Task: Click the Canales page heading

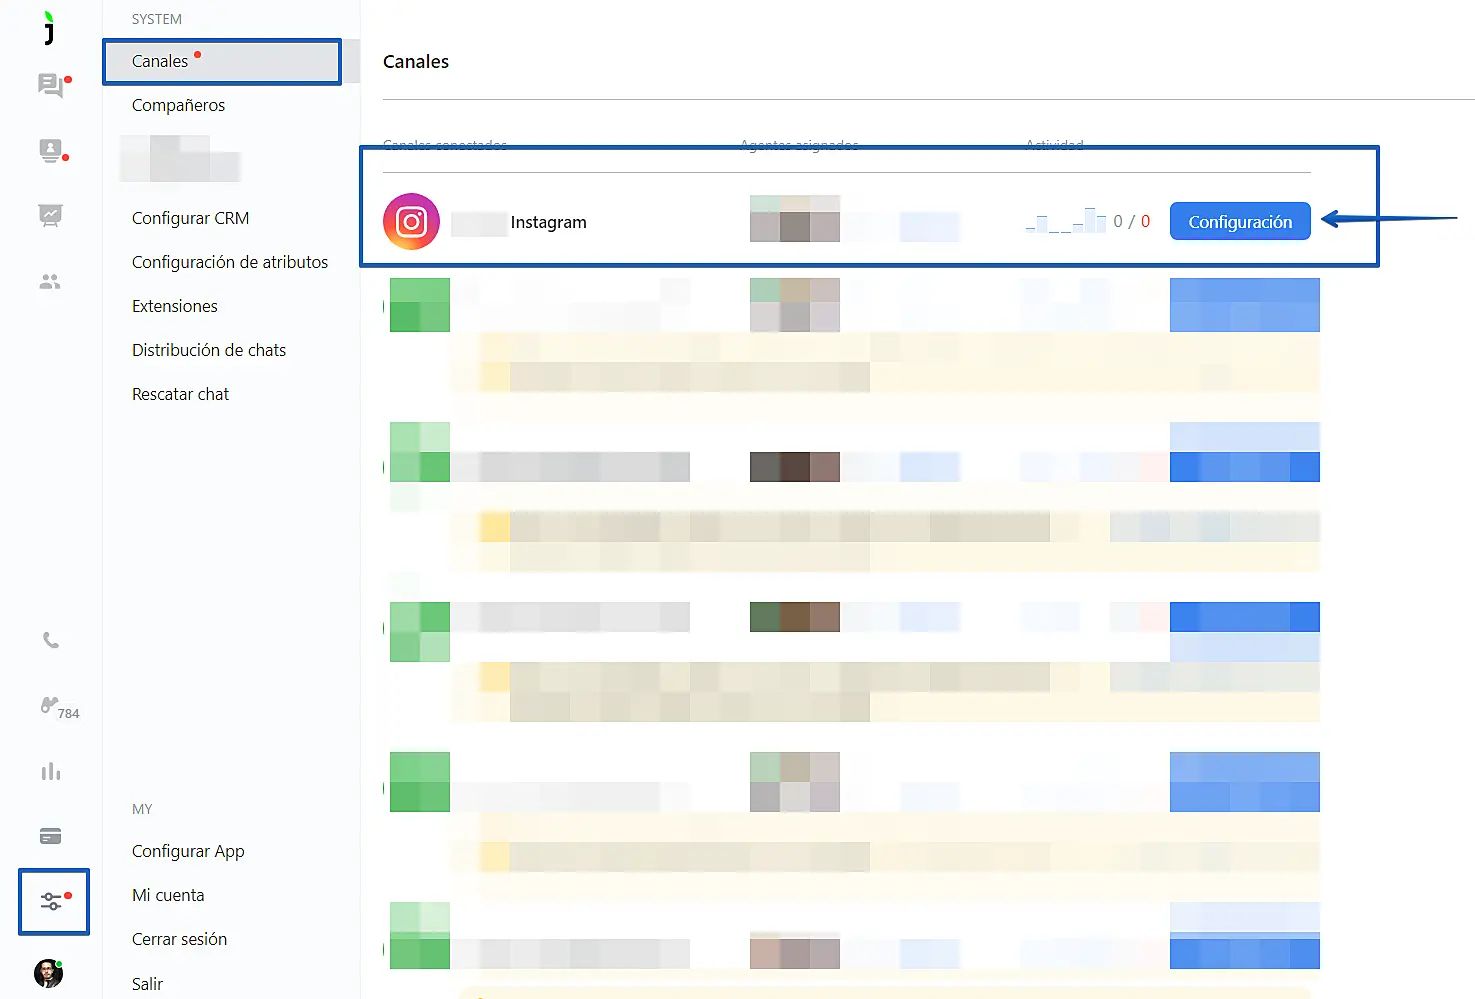Action: pos(416,62)
